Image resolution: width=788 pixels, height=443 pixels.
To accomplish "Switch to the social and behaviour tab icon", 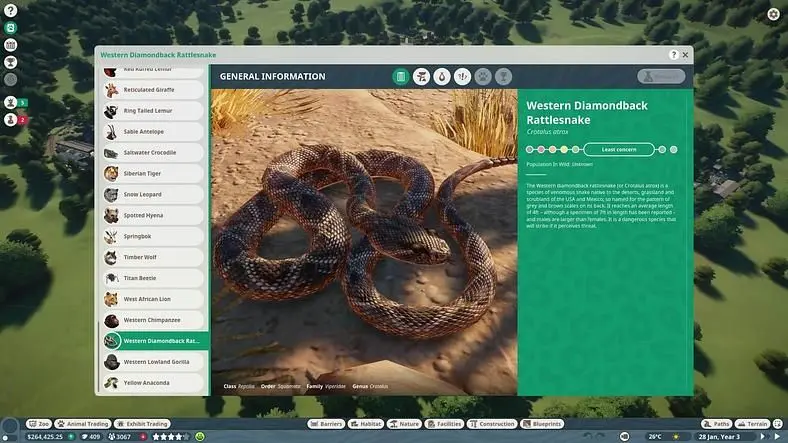I will (x=462, y=76).
